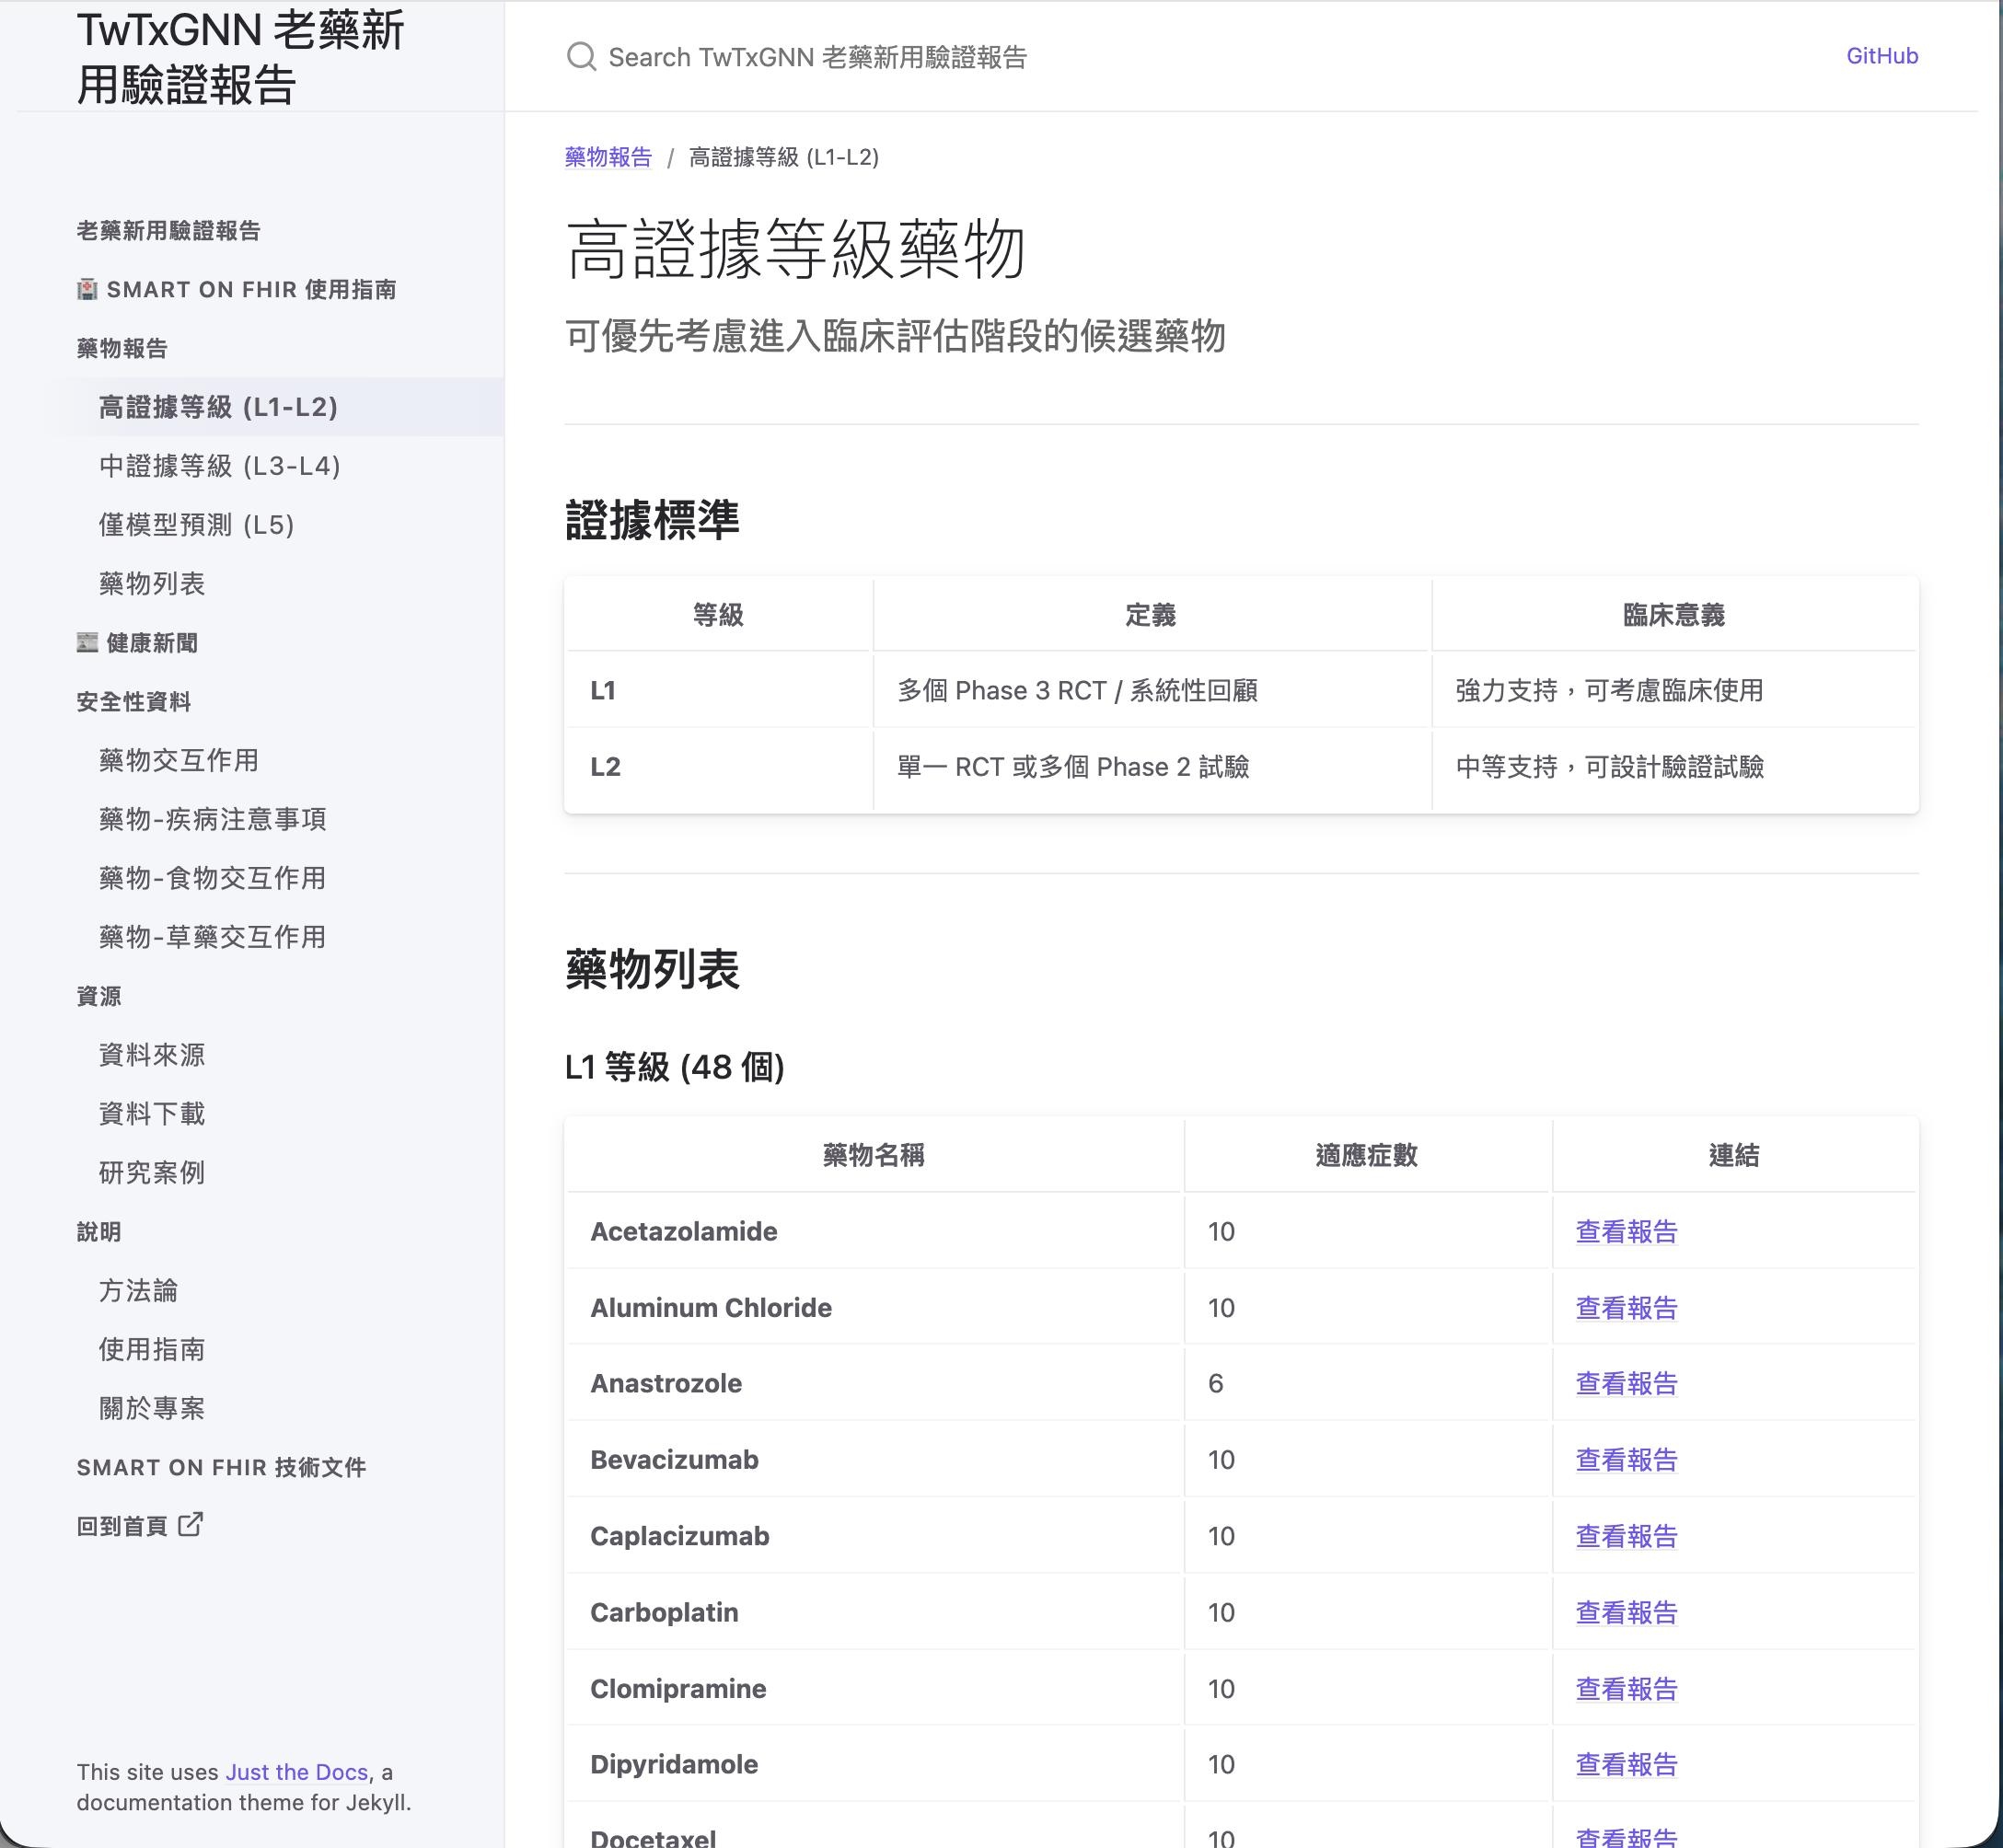Click 查看報告 for Bevacizumab

(1626, 1460)
